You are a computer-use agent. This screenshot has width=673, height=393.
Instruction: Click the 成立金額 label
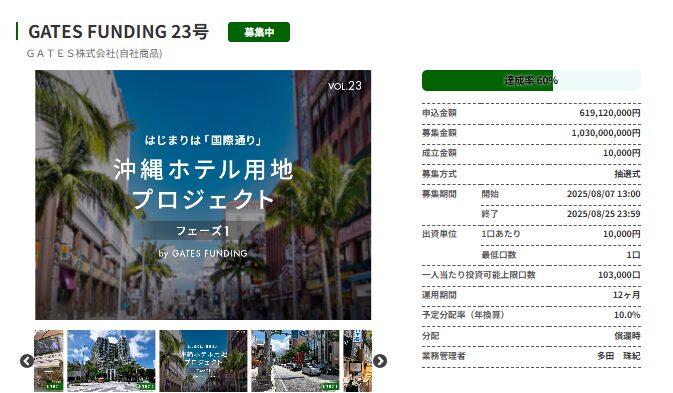[x=439, y=153]
